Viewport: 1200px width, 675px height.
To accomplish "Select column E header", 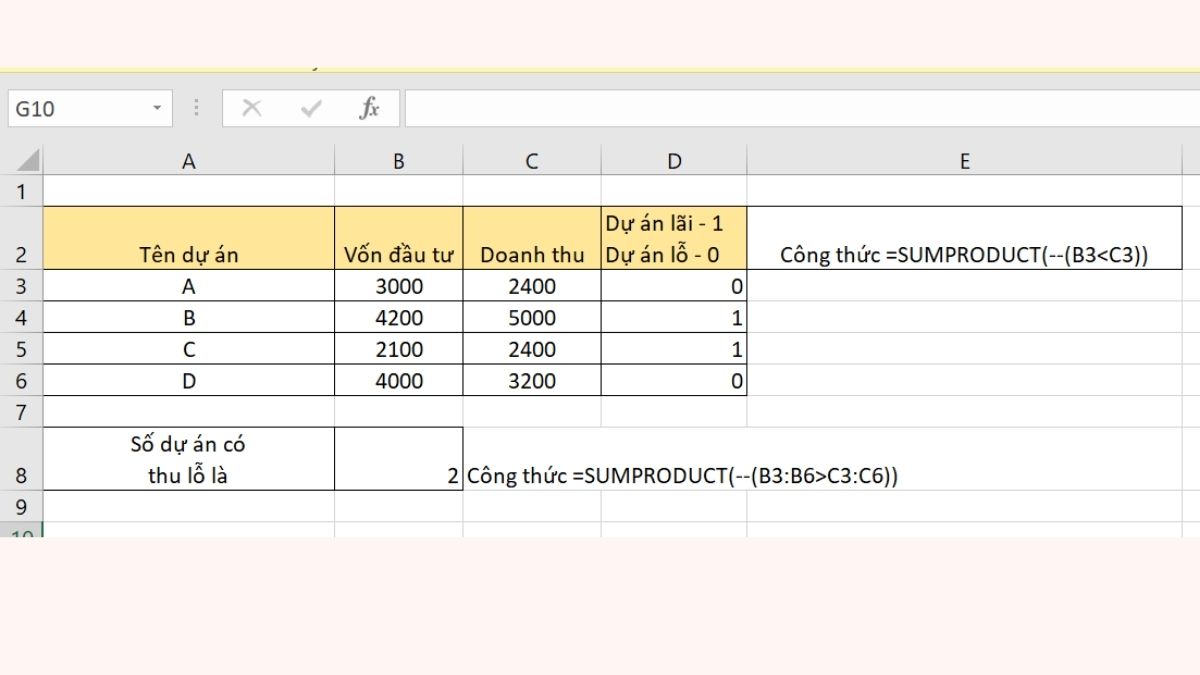I will click(x=965, y=161).
